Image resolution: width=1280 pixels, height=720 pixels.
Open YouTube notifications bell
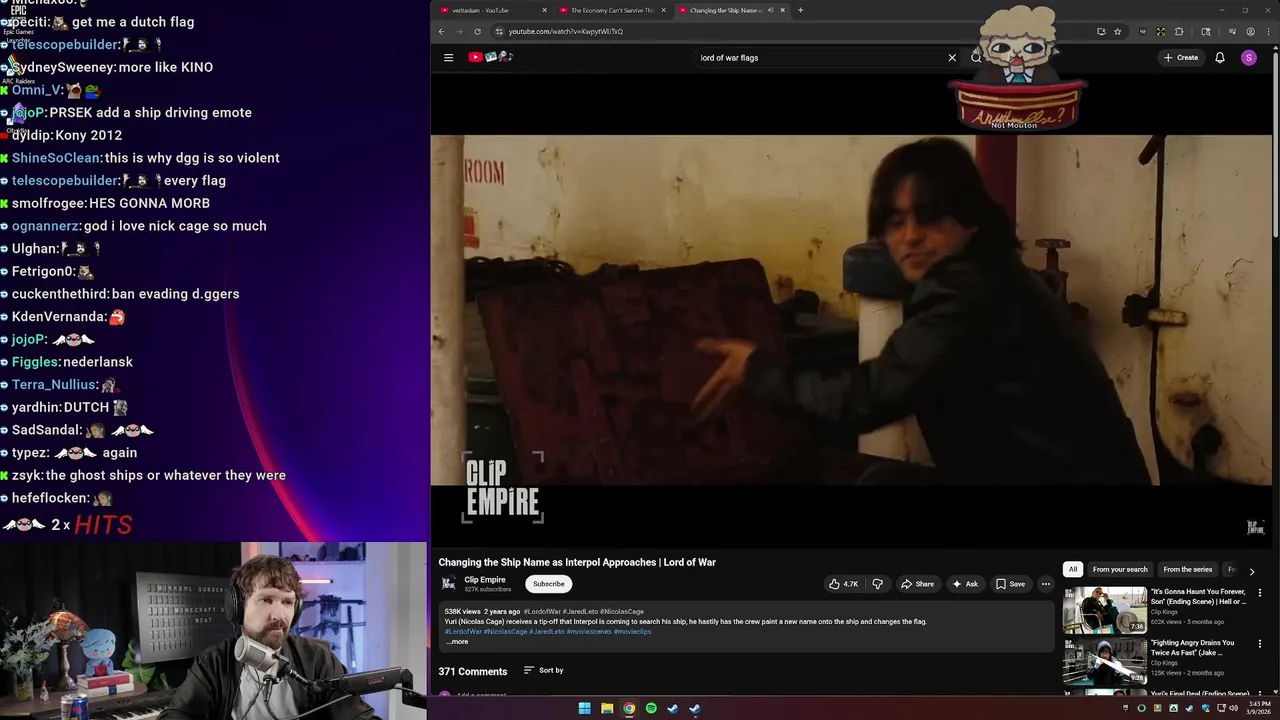[1220, 58]
